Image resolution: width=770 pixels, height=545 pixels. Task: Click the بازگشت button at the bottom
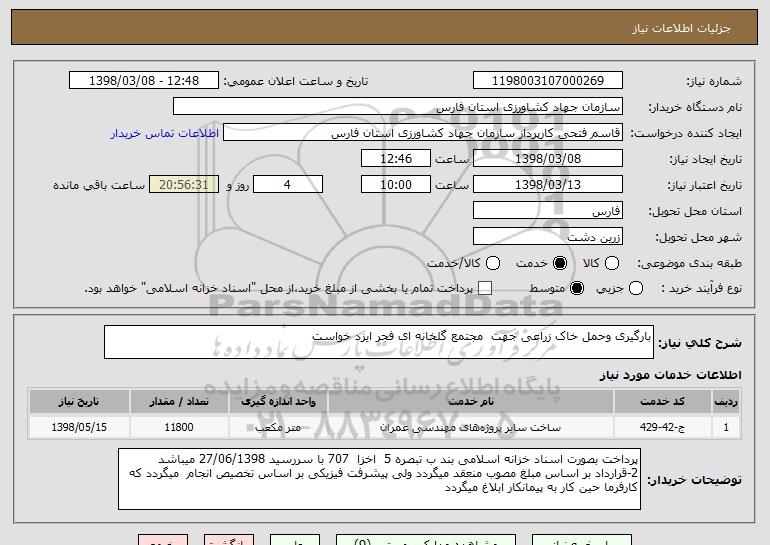pyautogui.click(x=229, y=540)
